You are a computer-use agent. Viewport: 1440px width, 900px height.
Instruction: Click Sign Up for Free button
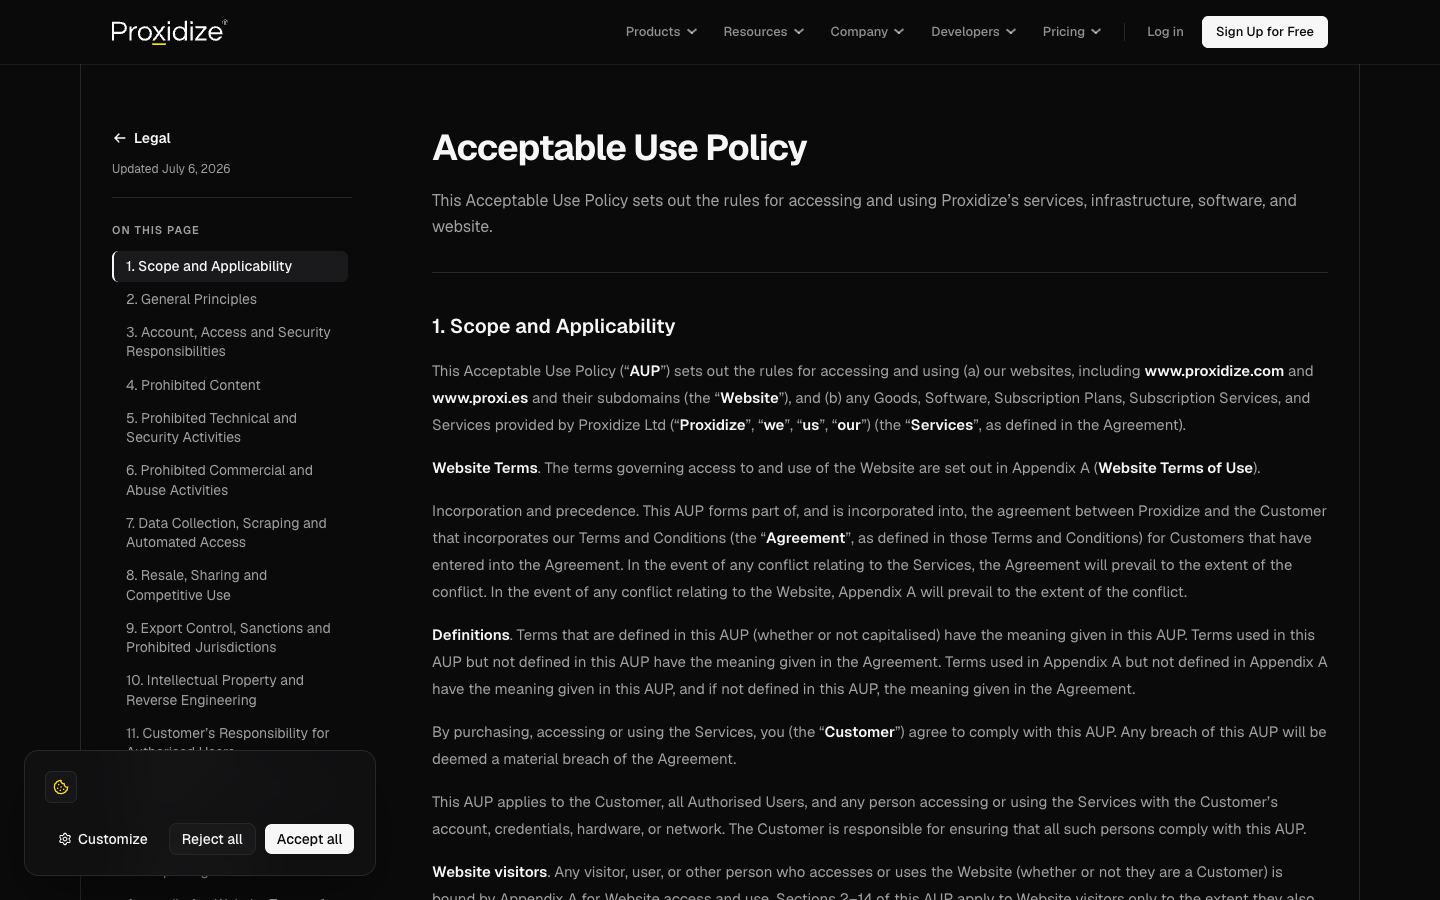[1264, 32]
